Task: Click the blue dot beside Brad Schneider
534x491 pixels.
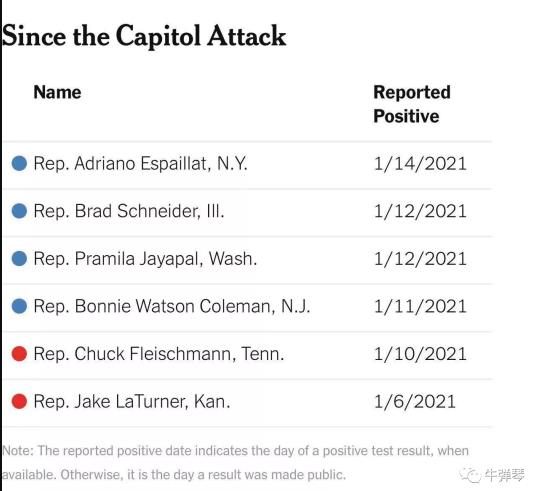Action: tap(19, 211)
